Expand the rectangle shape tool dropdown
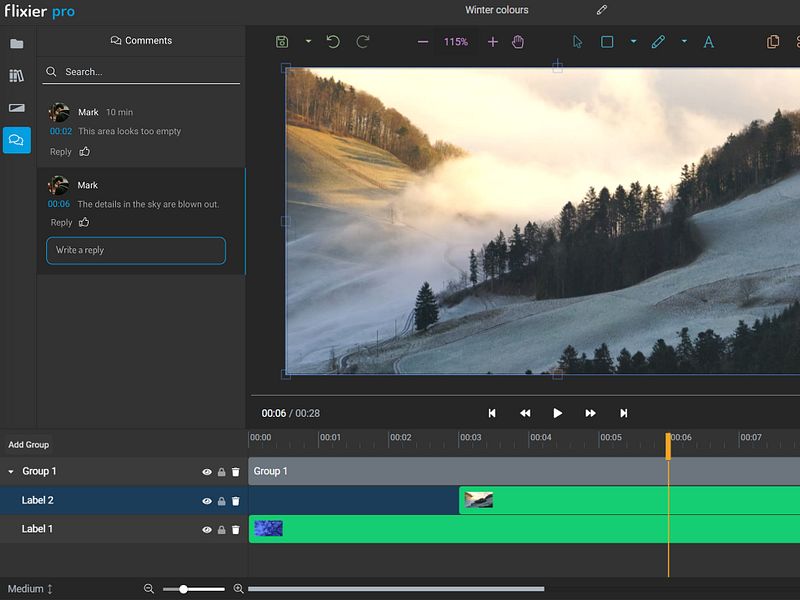The height and width of the screenshot is (600, 800). pos(633,42)
